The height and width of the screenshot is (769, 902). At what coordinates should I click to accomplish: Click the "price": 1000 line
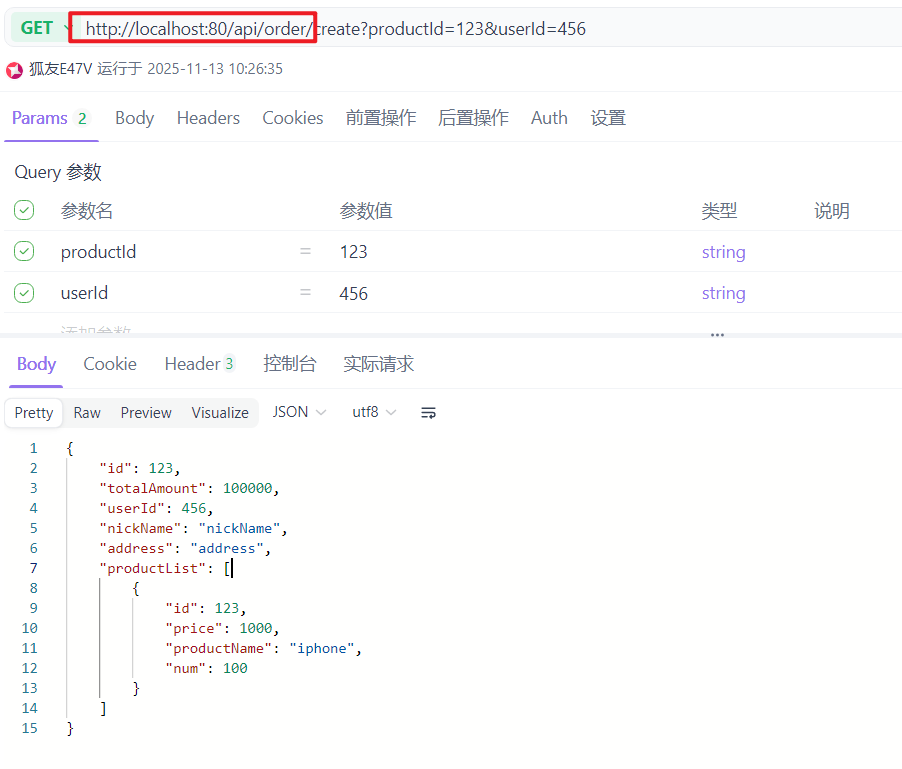222,628
